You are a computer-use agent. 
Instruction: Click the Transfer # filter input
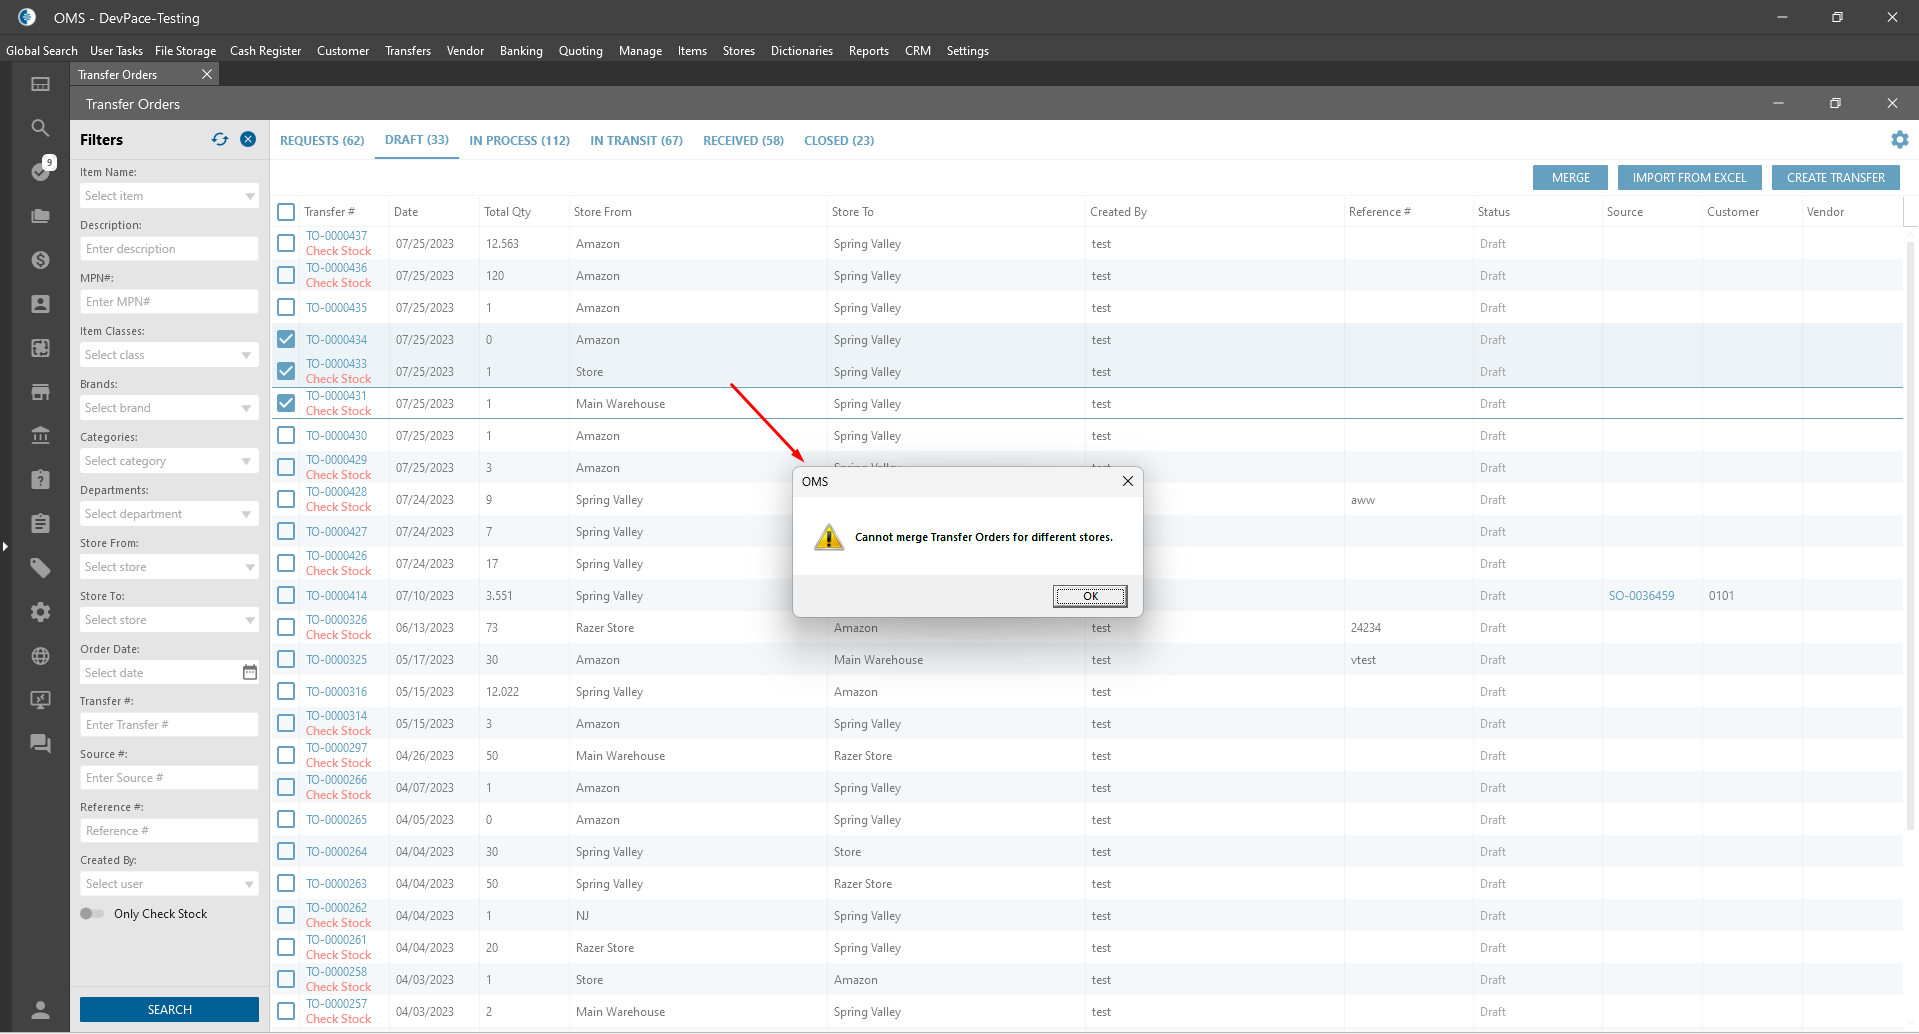click(x=169, y=725)
